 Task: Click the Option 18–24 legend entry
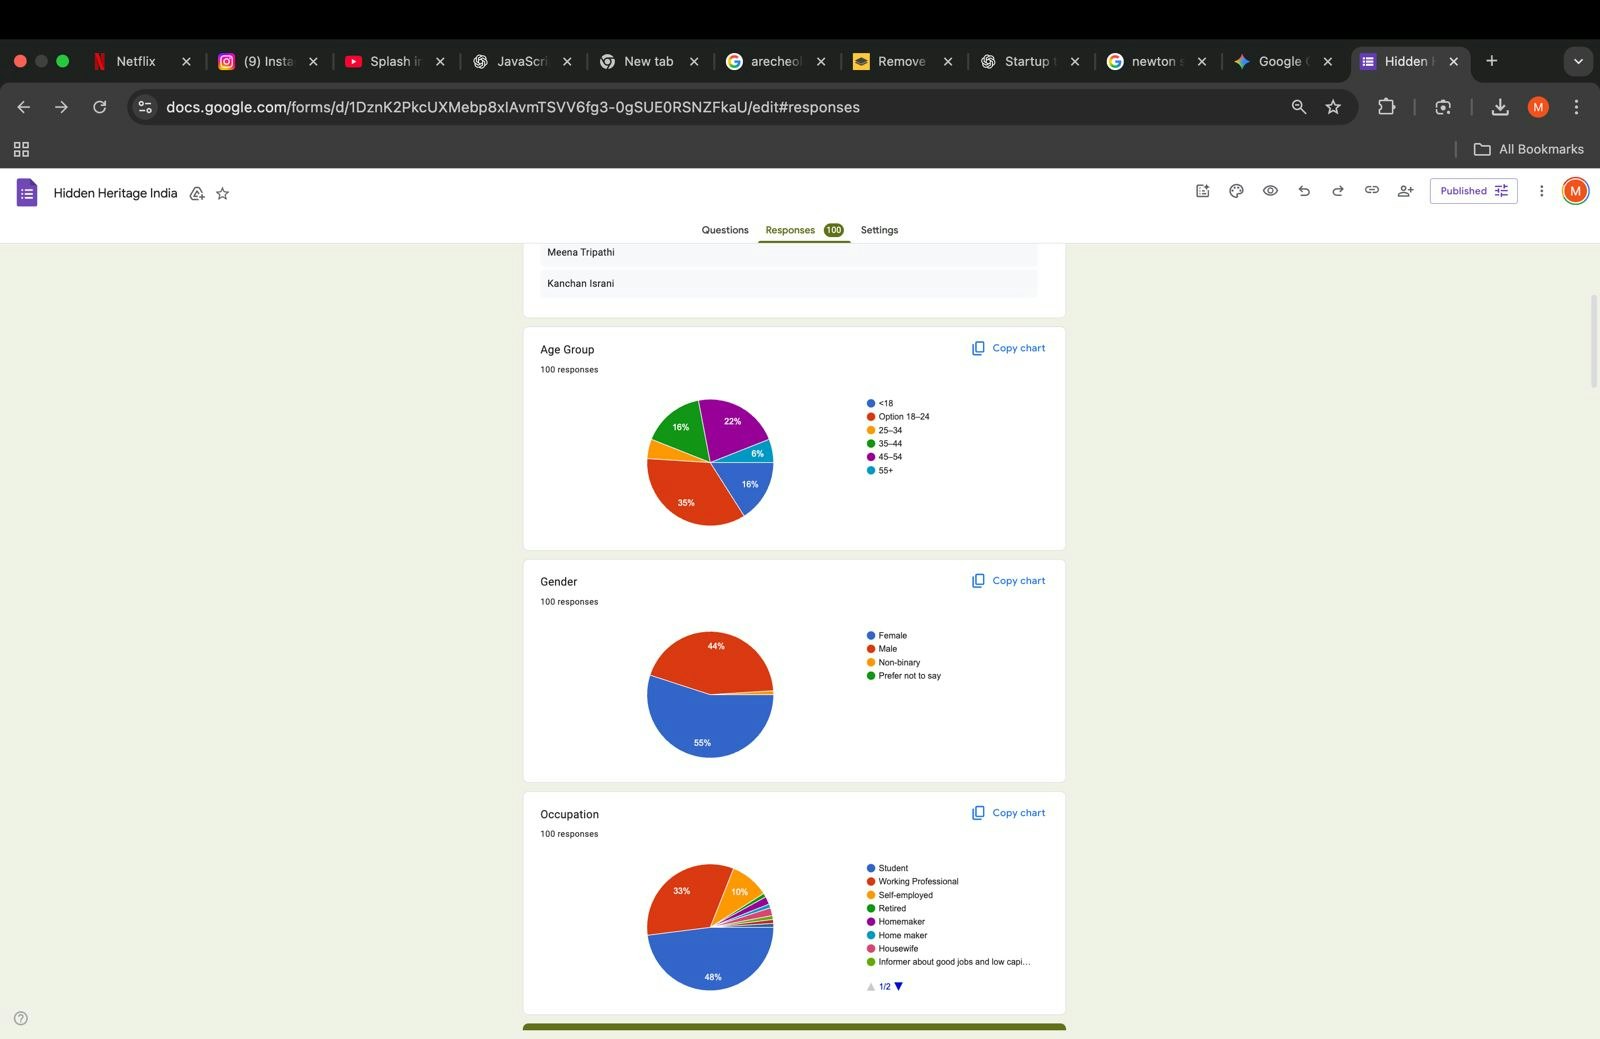point(898,417)
